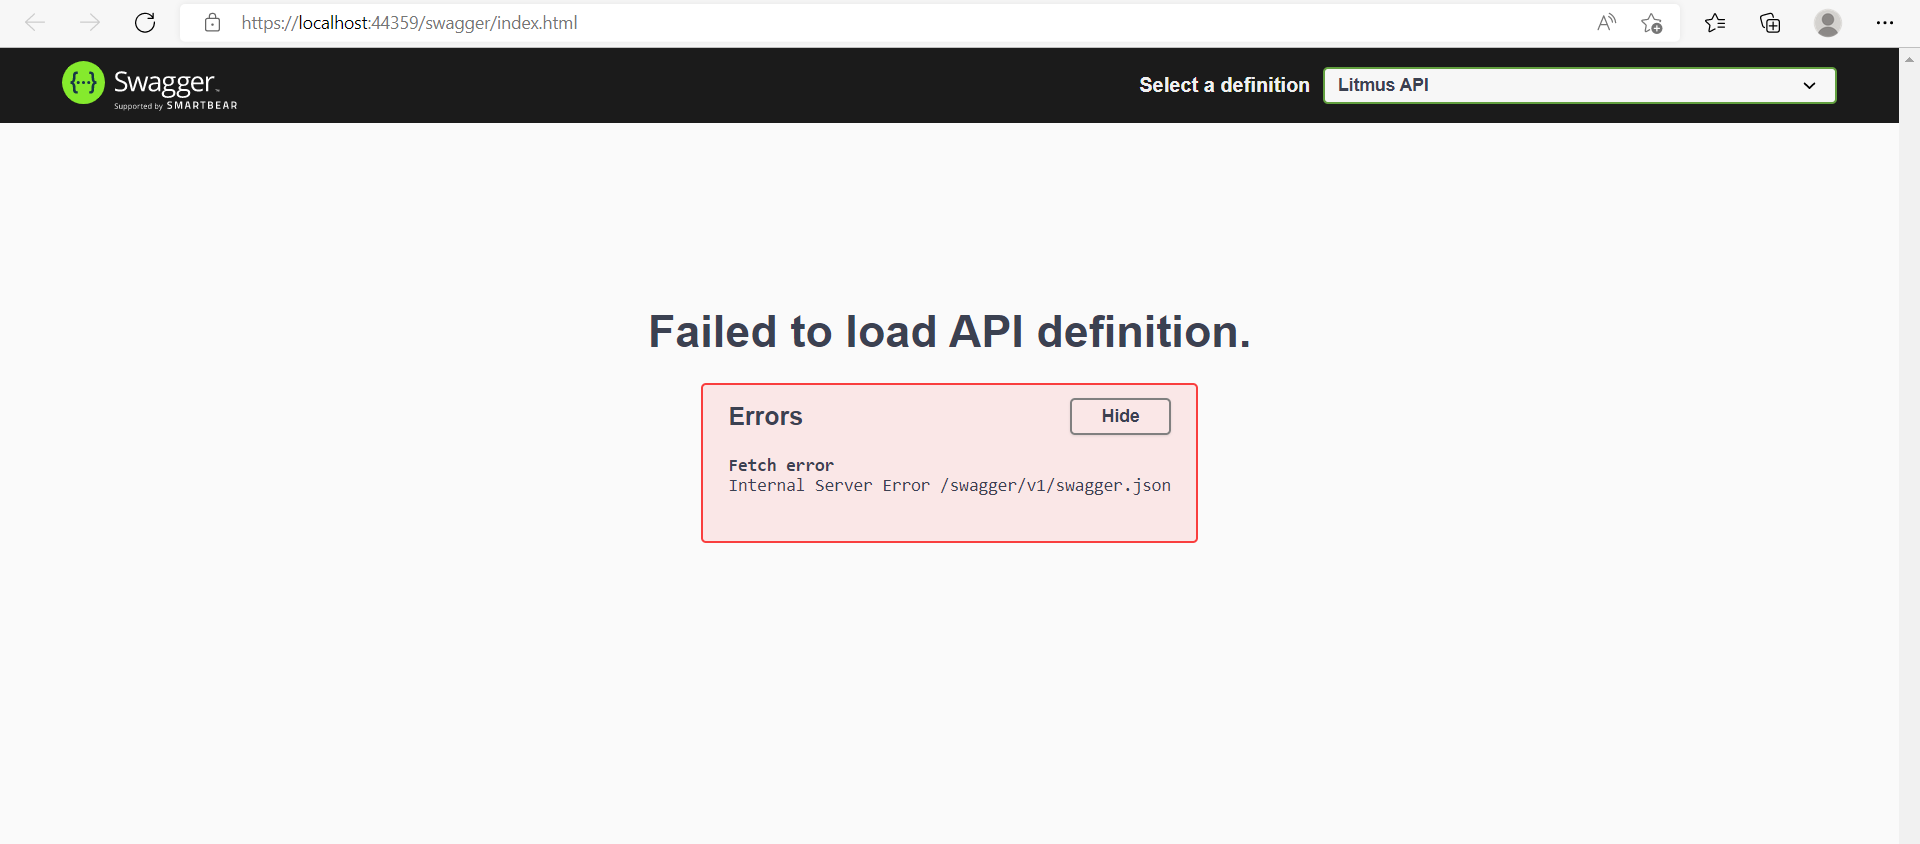Open the Settings and more ellipsis menu
This screenshot has height=844, width=1920.
(x=1884, y=23)
